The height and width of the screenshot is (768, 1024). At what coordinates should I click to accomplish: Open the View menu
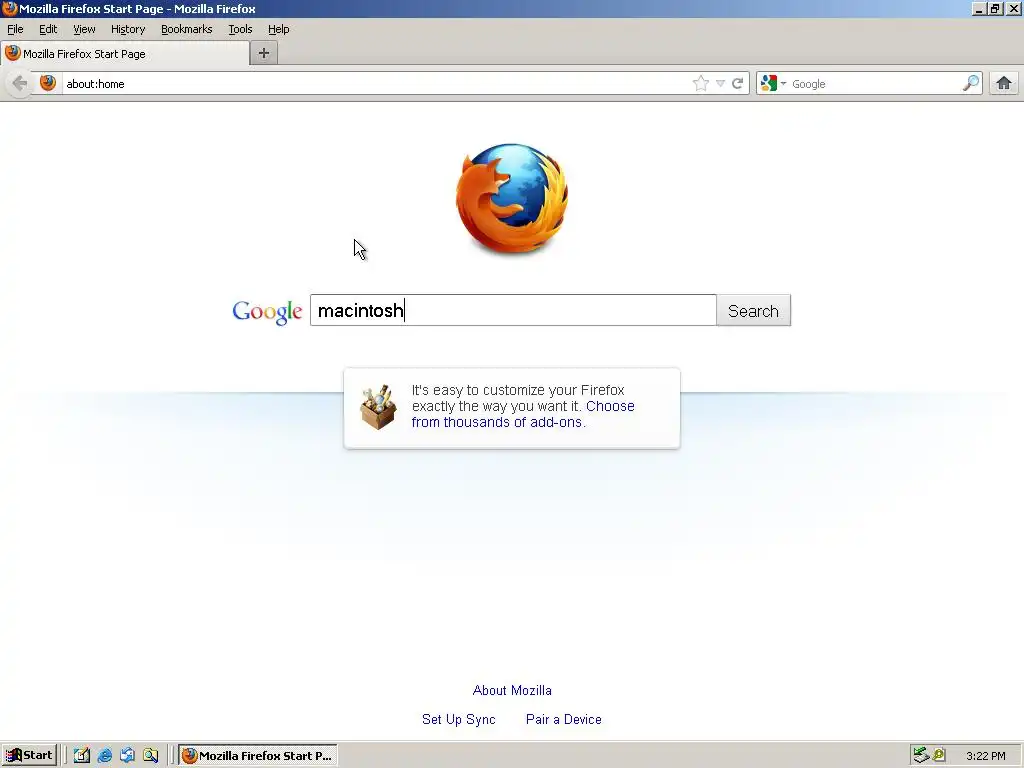coord(84,29)
